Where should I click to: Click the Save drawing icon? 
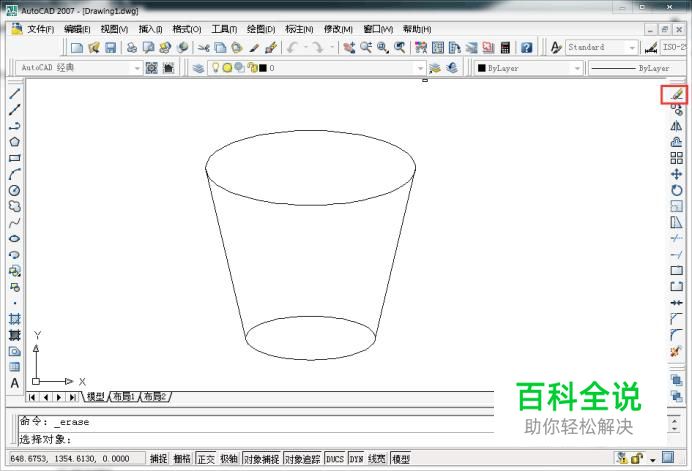[110, 48]
